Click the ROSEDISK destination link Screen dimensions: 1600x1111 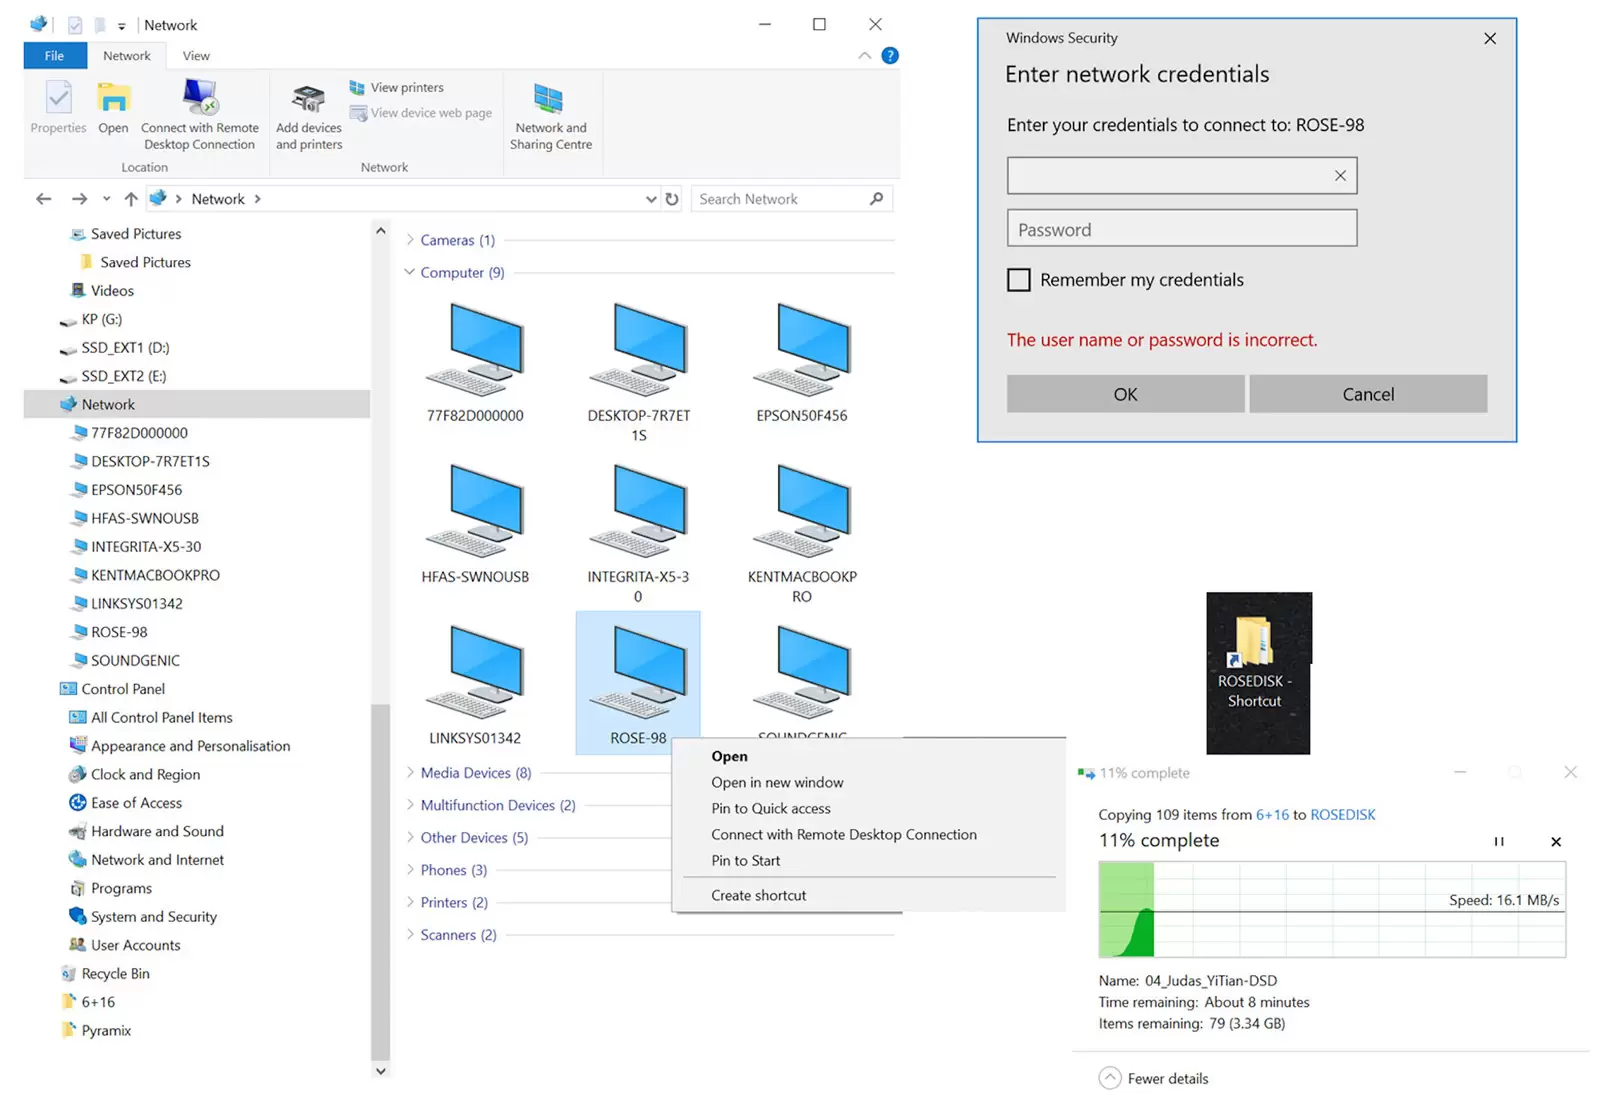(x=1342, y=815)
